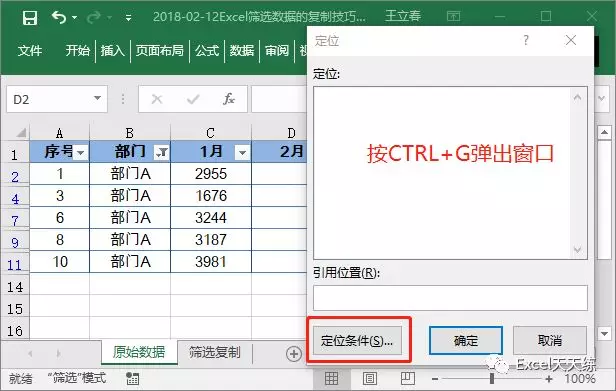Open the 部门 active filter dropdown
The height and width of the screenshot is (391, 616).
click(x=162, y=152)
